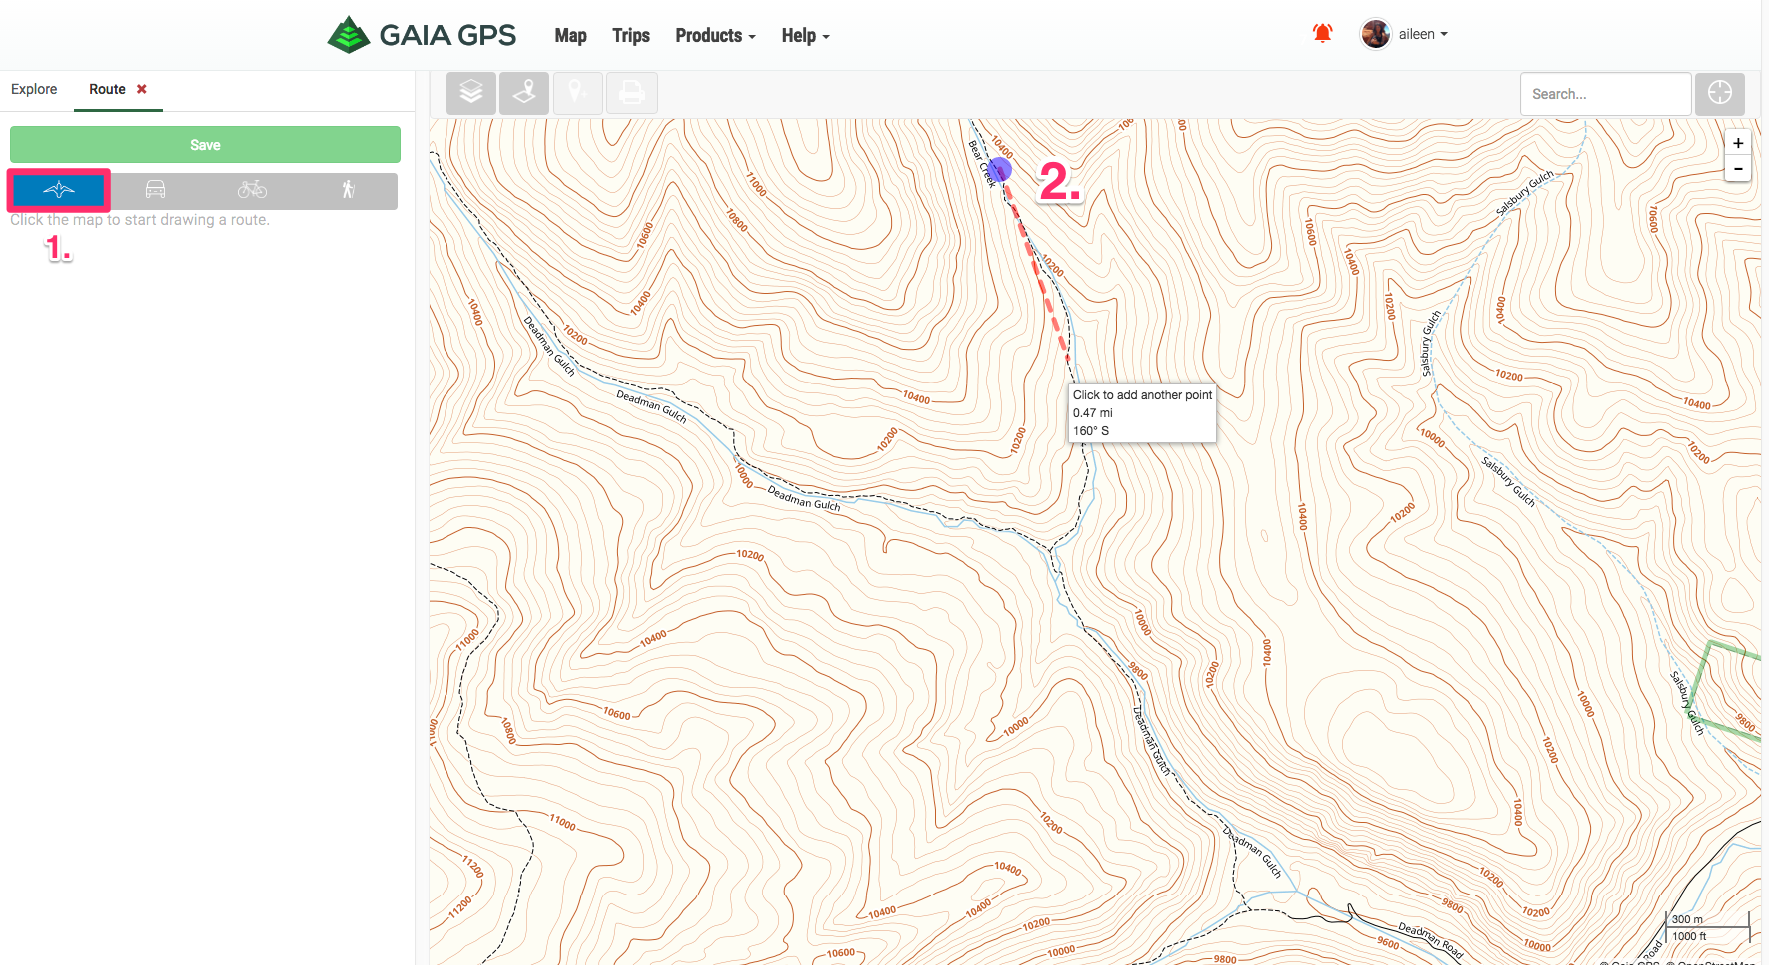Switch to the Explore tab
Screen dimensions: 1769x965
34,89
